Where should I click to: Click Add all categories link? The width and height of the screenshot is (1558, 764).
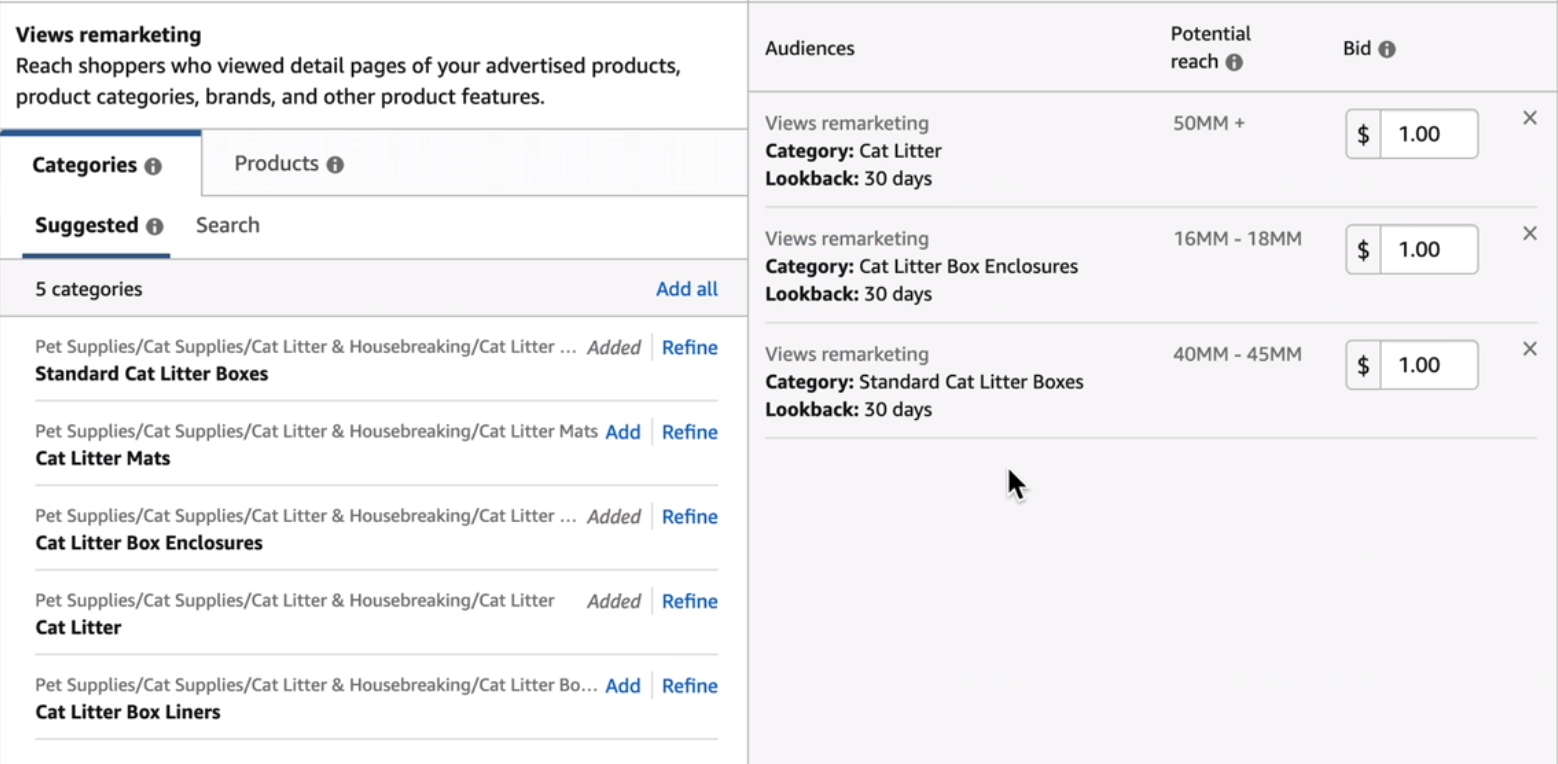pyautogui.click(x=686, y=289)
